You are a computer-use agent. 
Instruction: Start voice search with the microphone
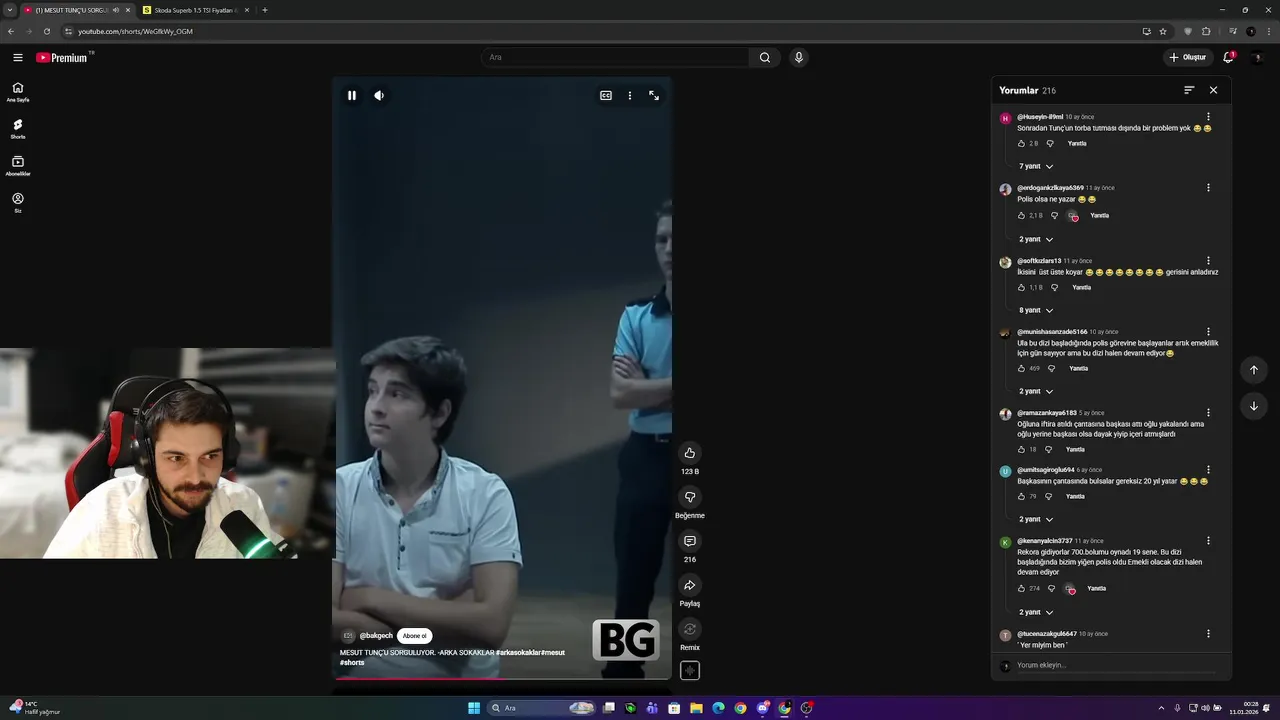click(x=798, y=57)
